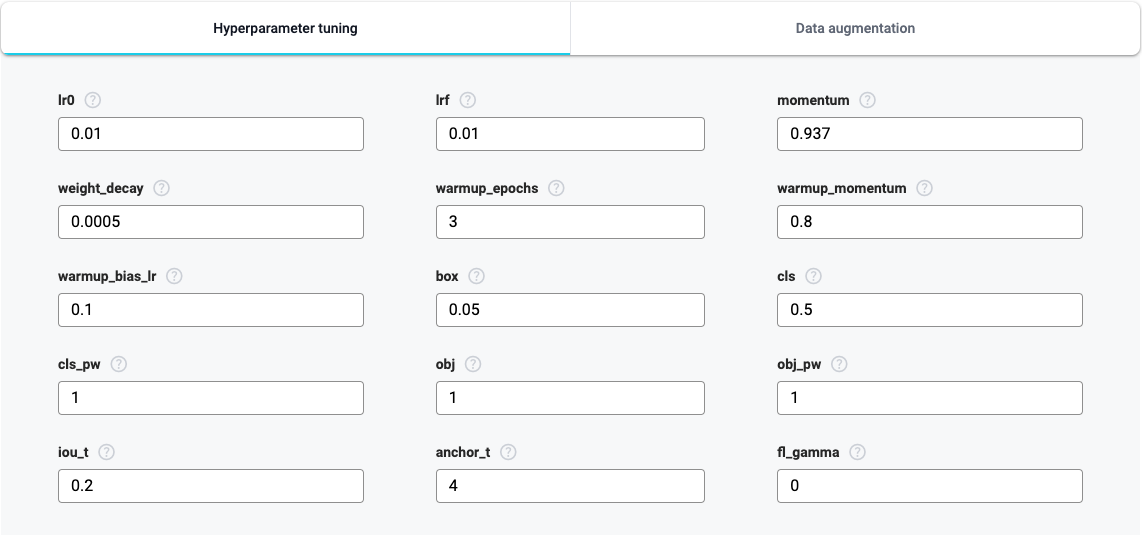Click the warmup_momentum help icon

pos(924,188)
